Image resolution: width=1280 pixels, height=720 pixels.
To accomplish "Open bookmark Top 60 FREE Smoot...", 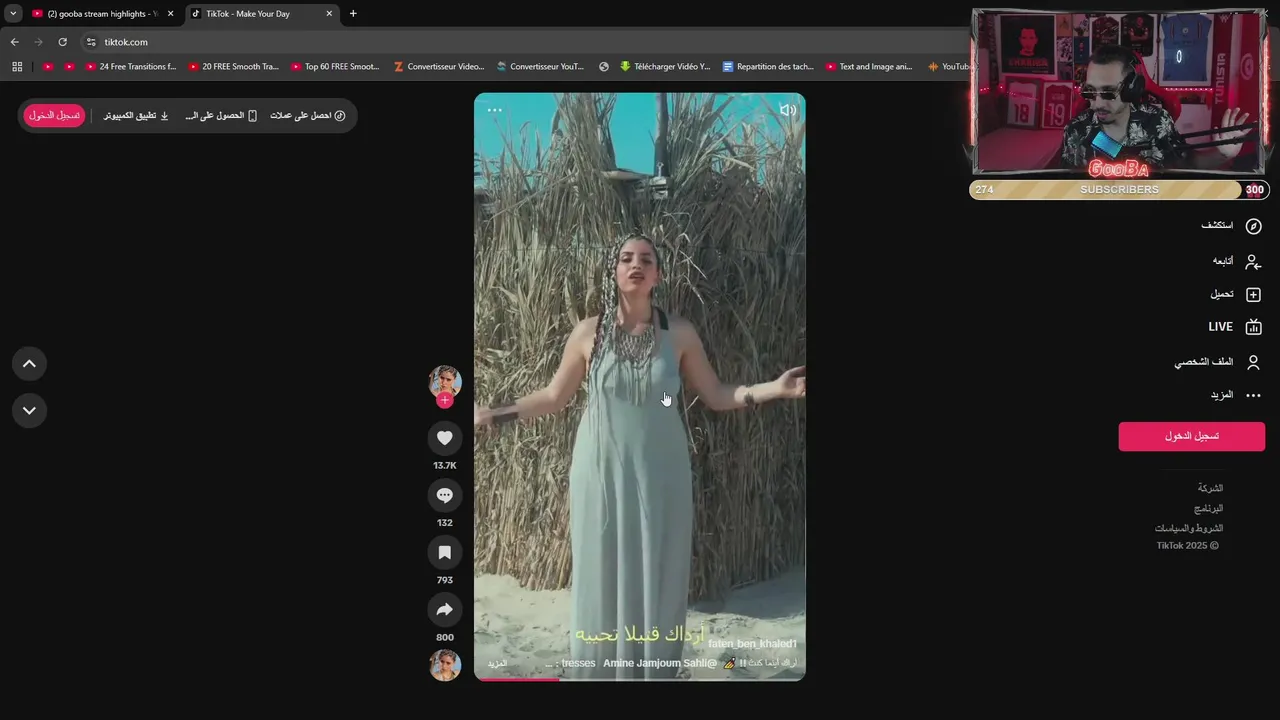I will (x=335, y=67).
